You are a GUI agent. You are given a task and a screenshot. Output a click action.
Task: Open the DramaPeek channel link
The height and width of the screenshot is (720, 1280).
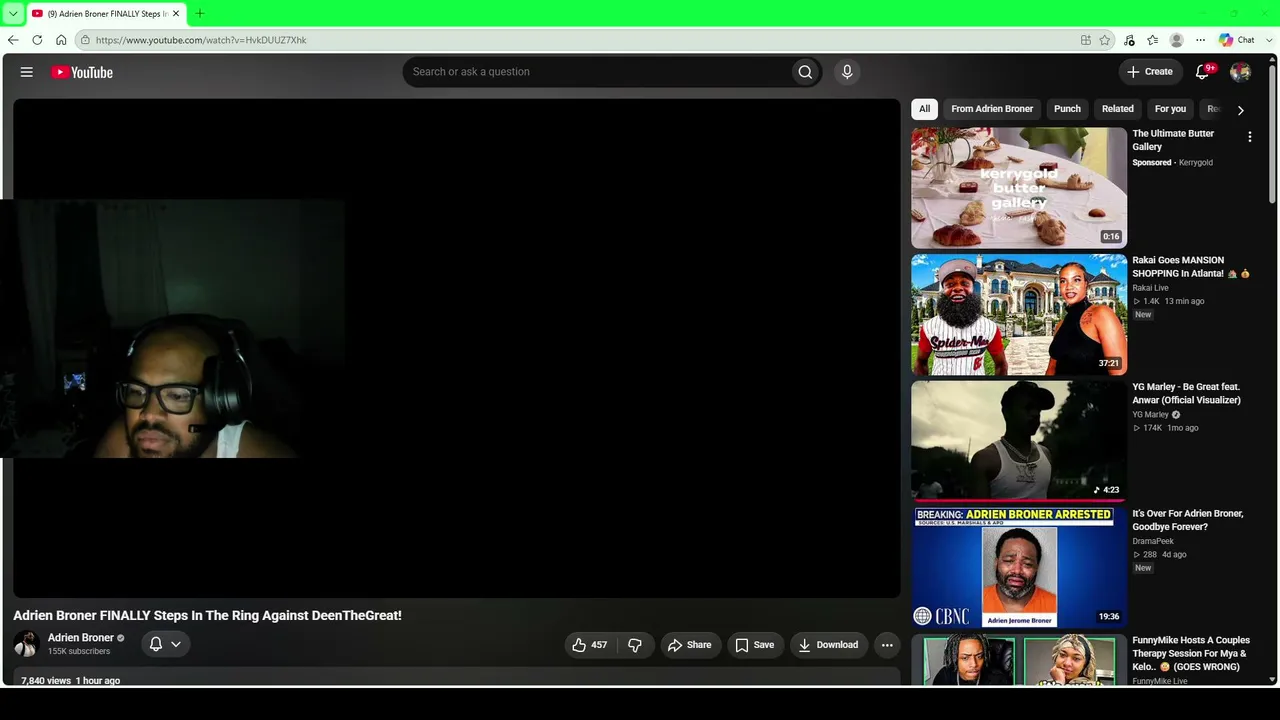[1153, 541]
